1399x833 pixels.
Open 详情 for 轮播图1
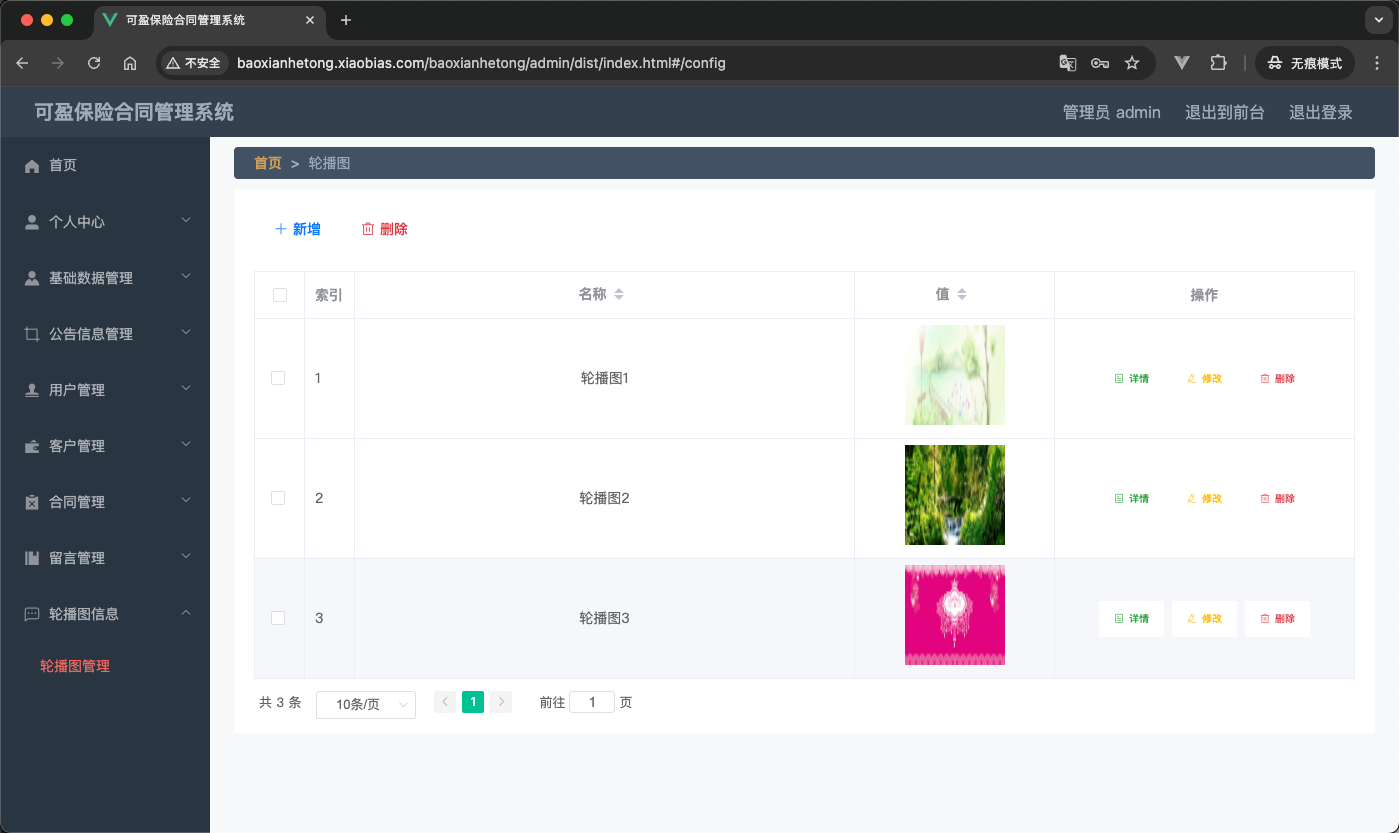pos(1131,378)
